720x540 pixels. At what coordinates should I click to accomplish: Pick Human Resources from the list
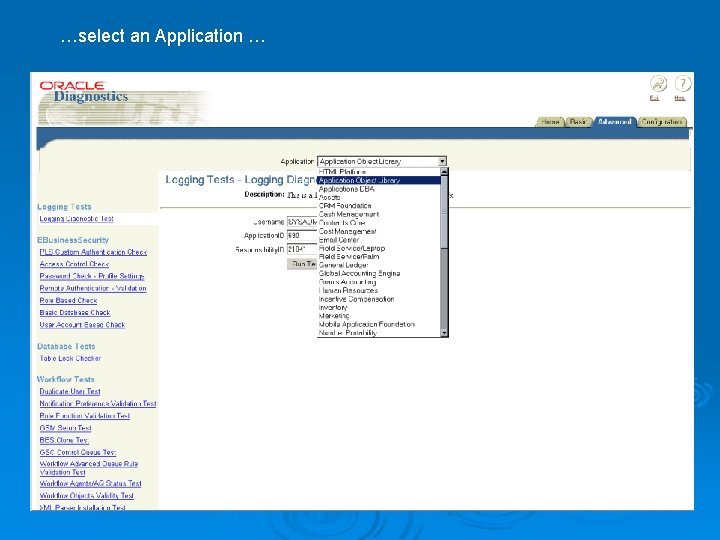(379, 290)
